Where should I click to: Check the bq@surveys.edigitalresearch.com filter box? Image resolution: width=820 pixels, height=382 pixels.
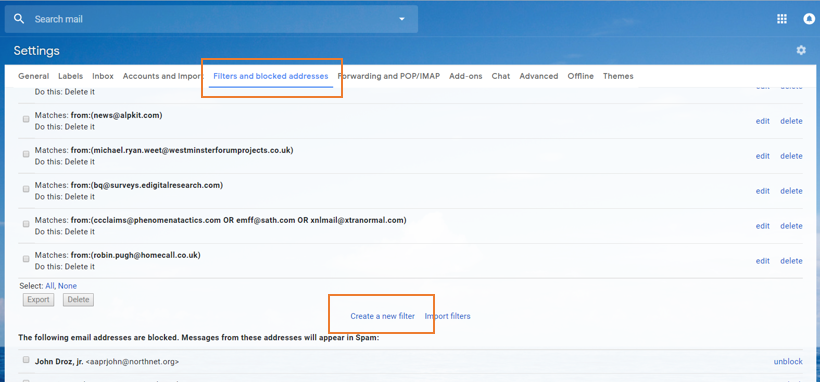point(26,189)
